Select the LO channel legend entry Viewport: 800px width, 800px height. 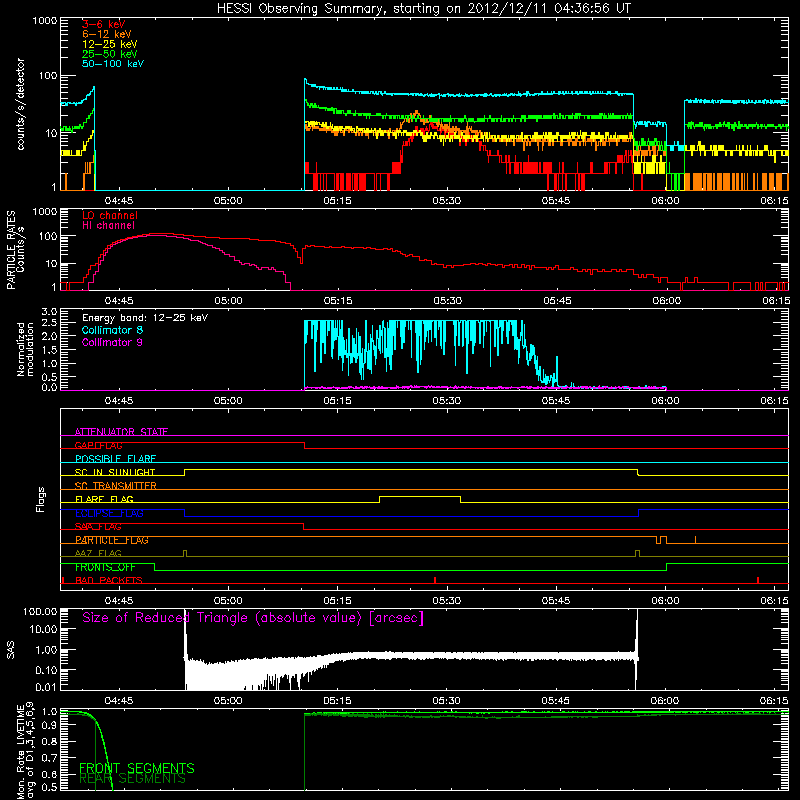pos(110,215)
